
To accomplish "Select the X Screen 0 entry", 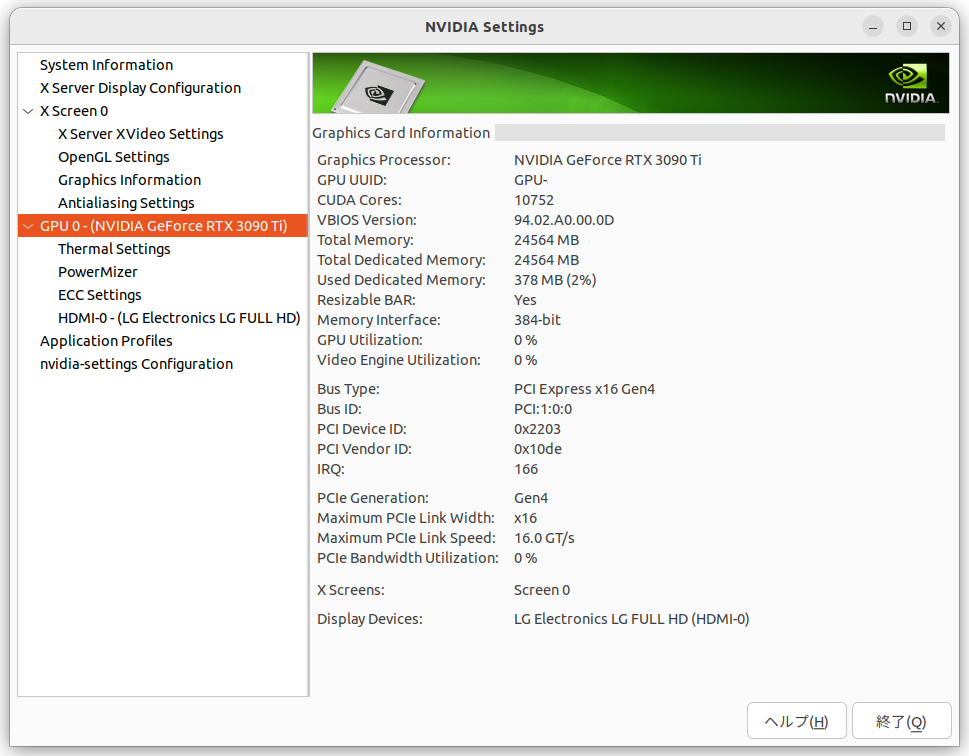I will [x=74, y=111].
